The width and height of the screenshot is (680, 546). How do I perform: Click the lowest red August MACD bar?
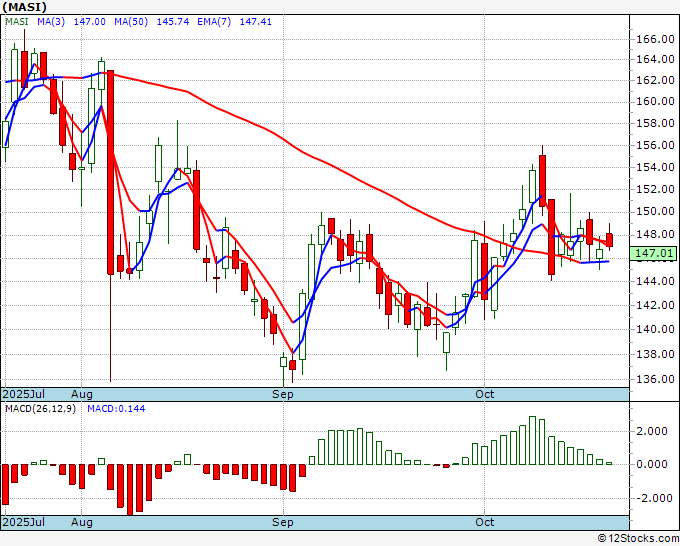coord(130,490)
